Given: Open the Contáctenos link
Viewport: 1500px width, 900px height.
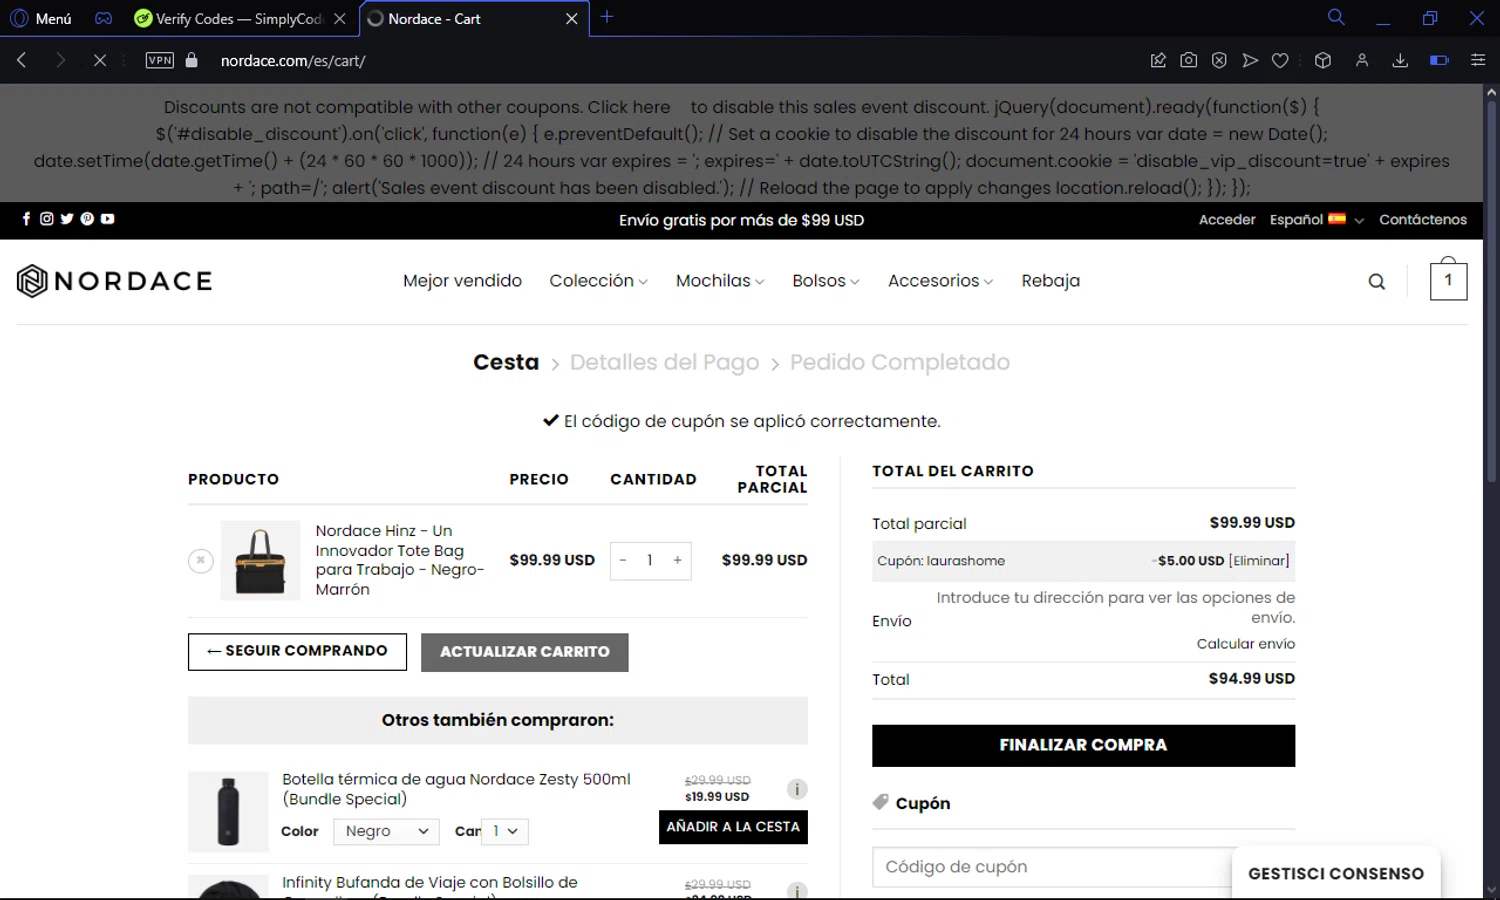Looking at the screenshot, I should pos(1423,220).
